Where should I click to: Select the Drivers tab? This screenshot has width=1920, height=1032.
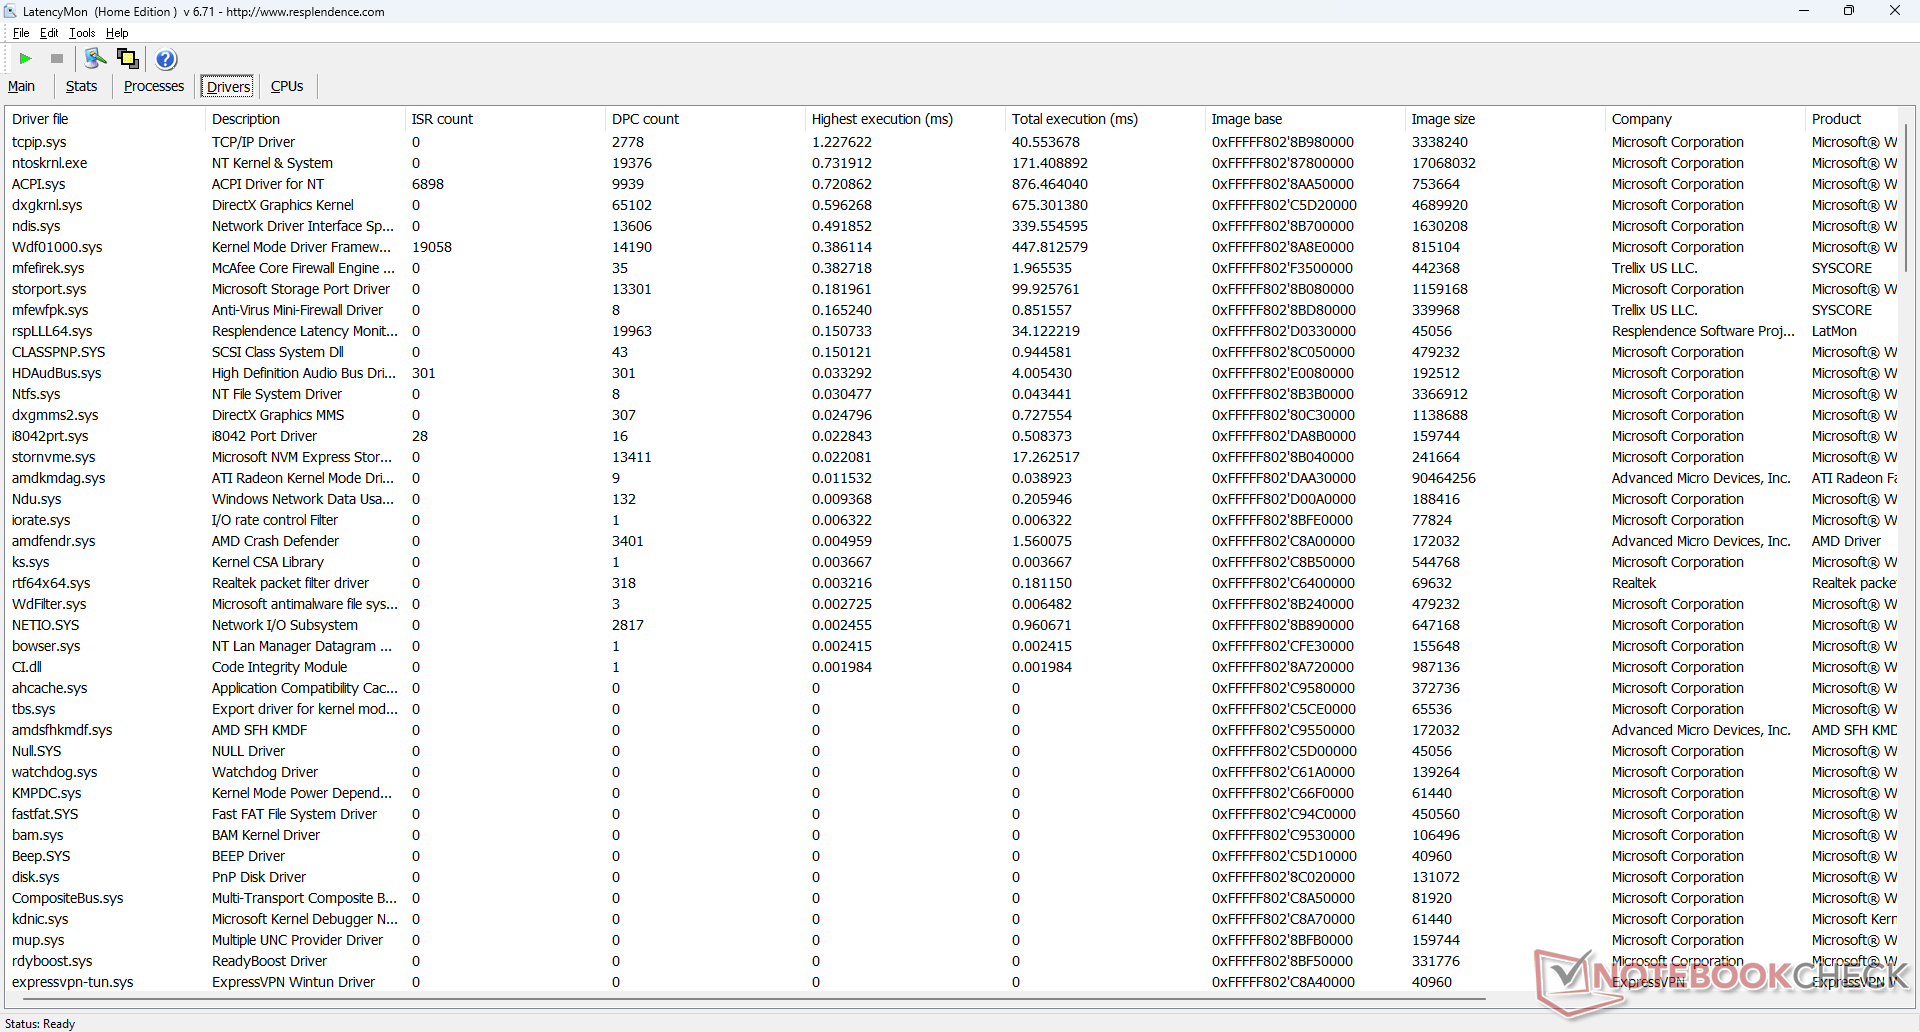[x=229, y=87]
